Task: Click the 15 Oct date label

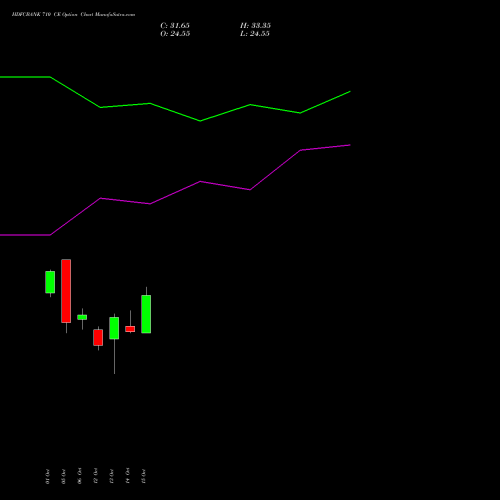Action: (x=143, y=476)
